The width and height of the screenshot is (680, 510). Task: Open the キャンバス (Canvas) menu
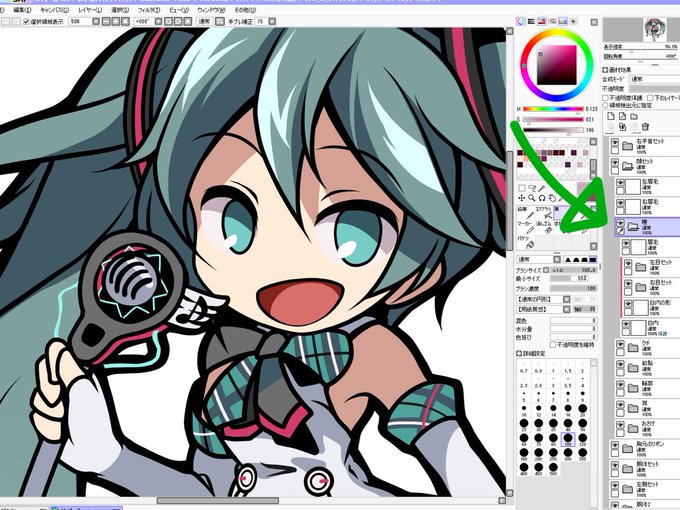tap(54, 10)
